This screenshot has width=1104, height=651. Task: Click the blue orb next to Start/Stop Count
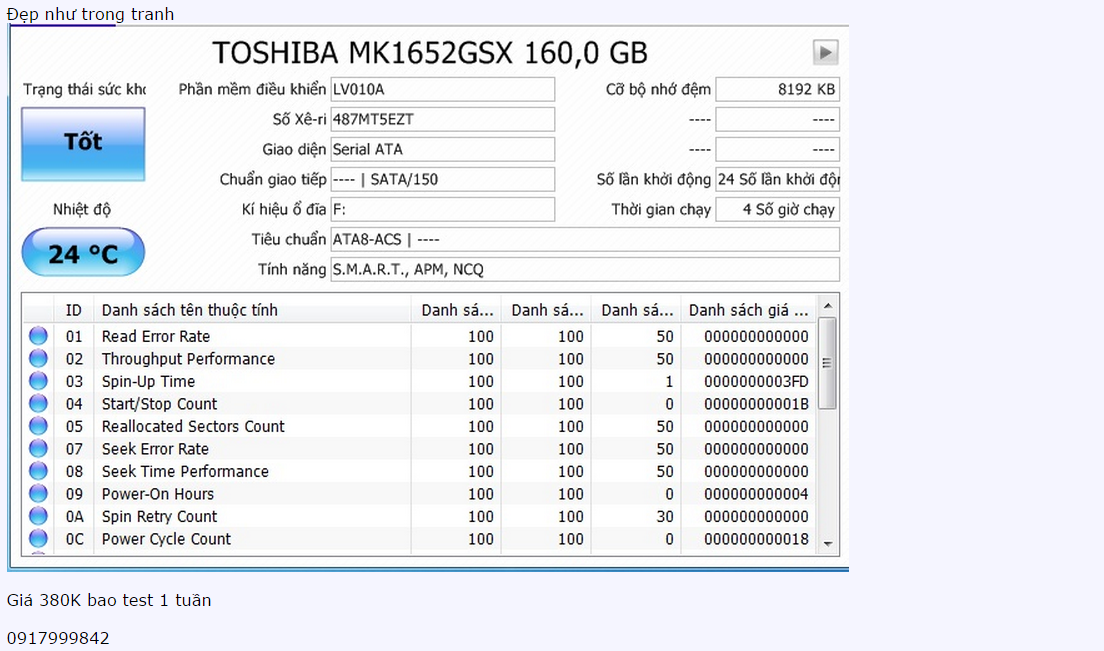[38, 404]
